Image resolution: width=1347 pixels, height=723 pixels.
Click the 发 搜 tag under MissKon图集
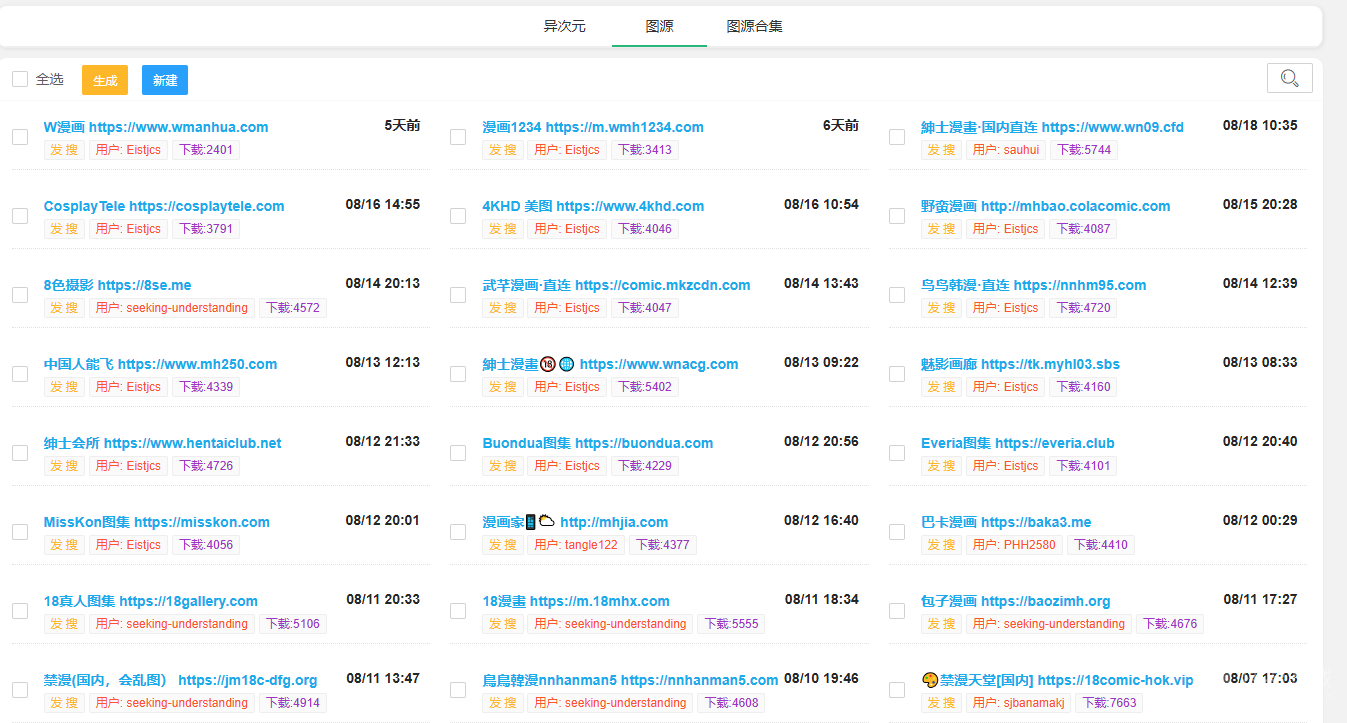[x=64, y=545]
